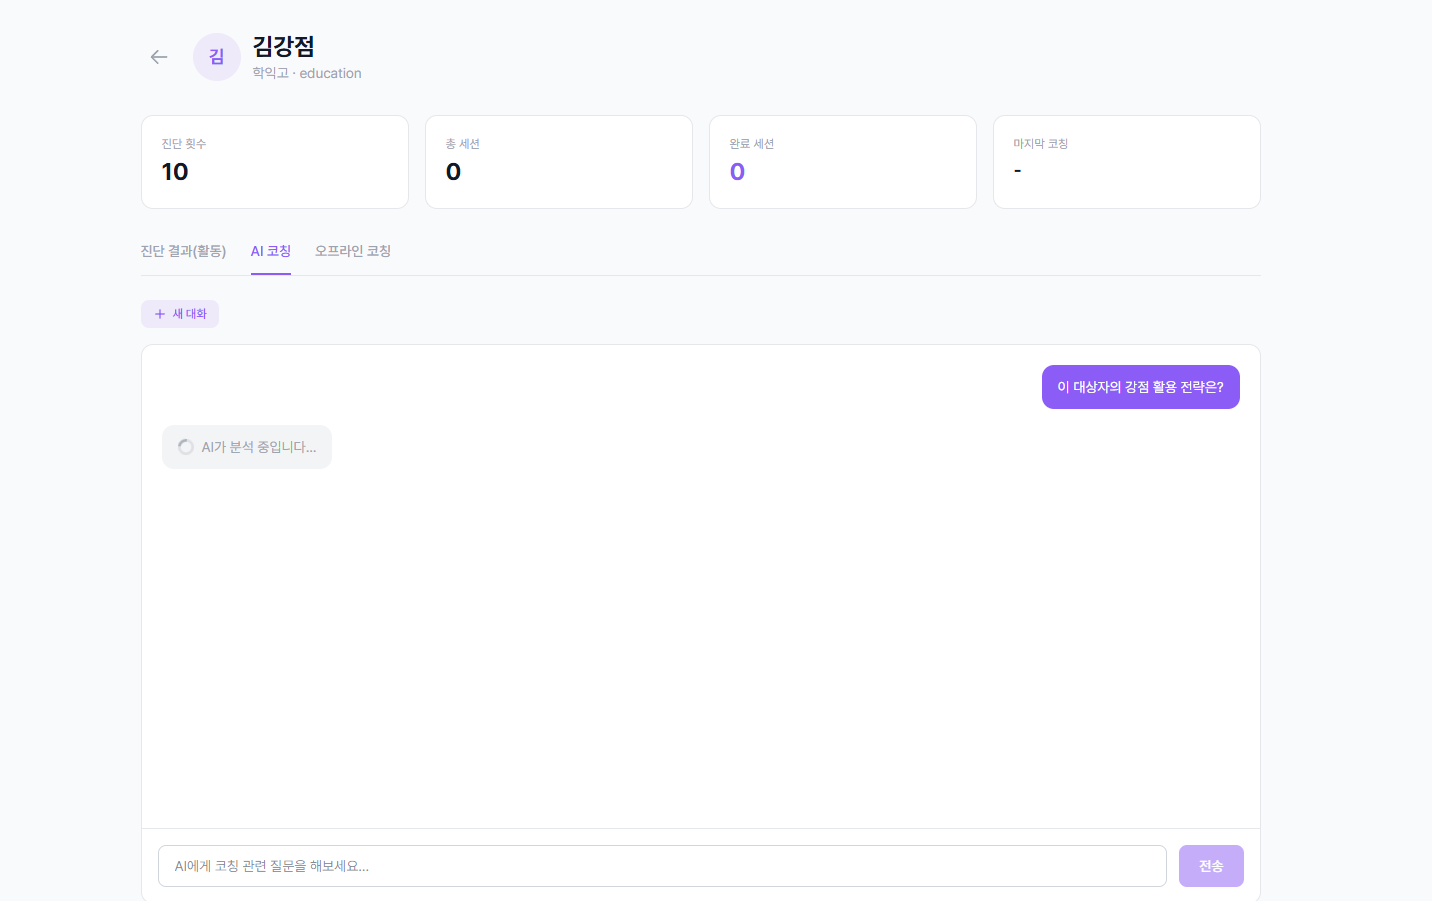
Task: Click the plus icon in 새 대화
Action: tap(160, 314)
